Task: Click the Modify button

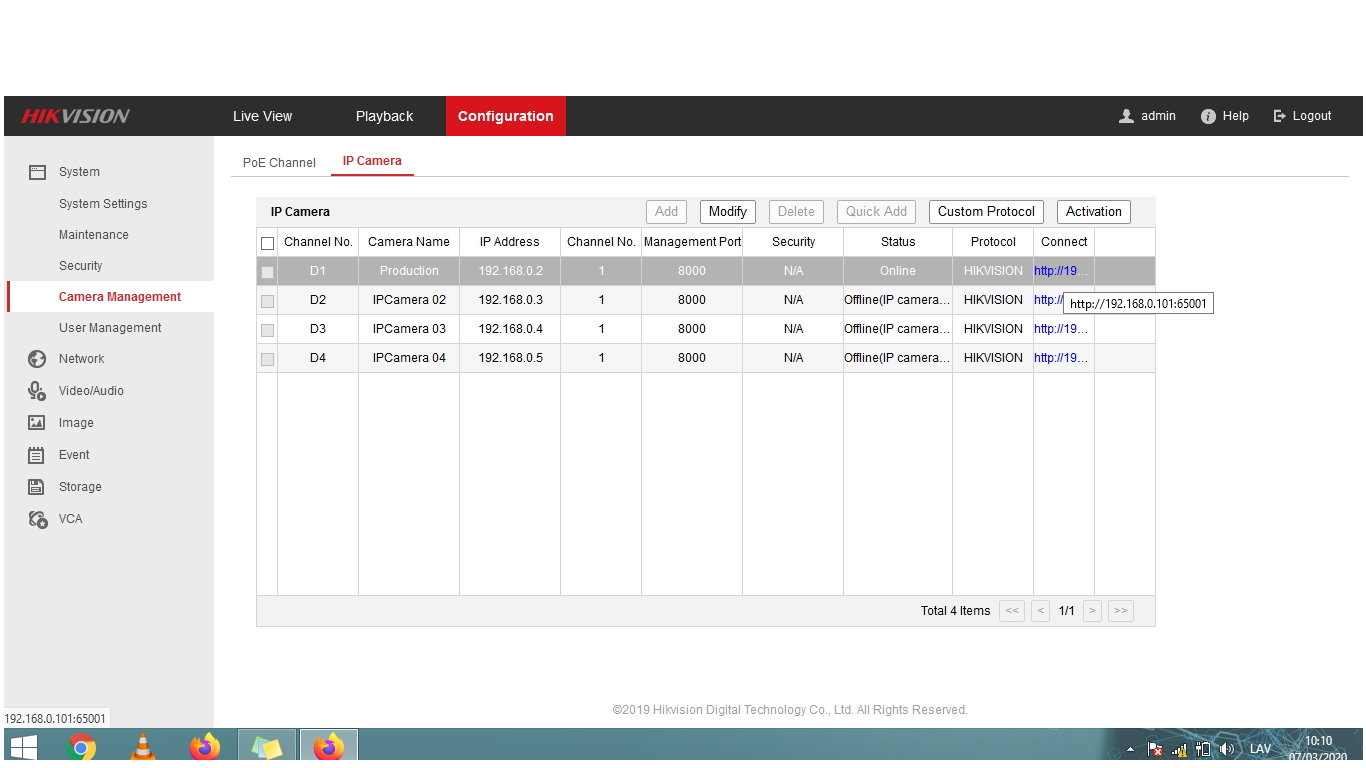Action: point(727,212)
